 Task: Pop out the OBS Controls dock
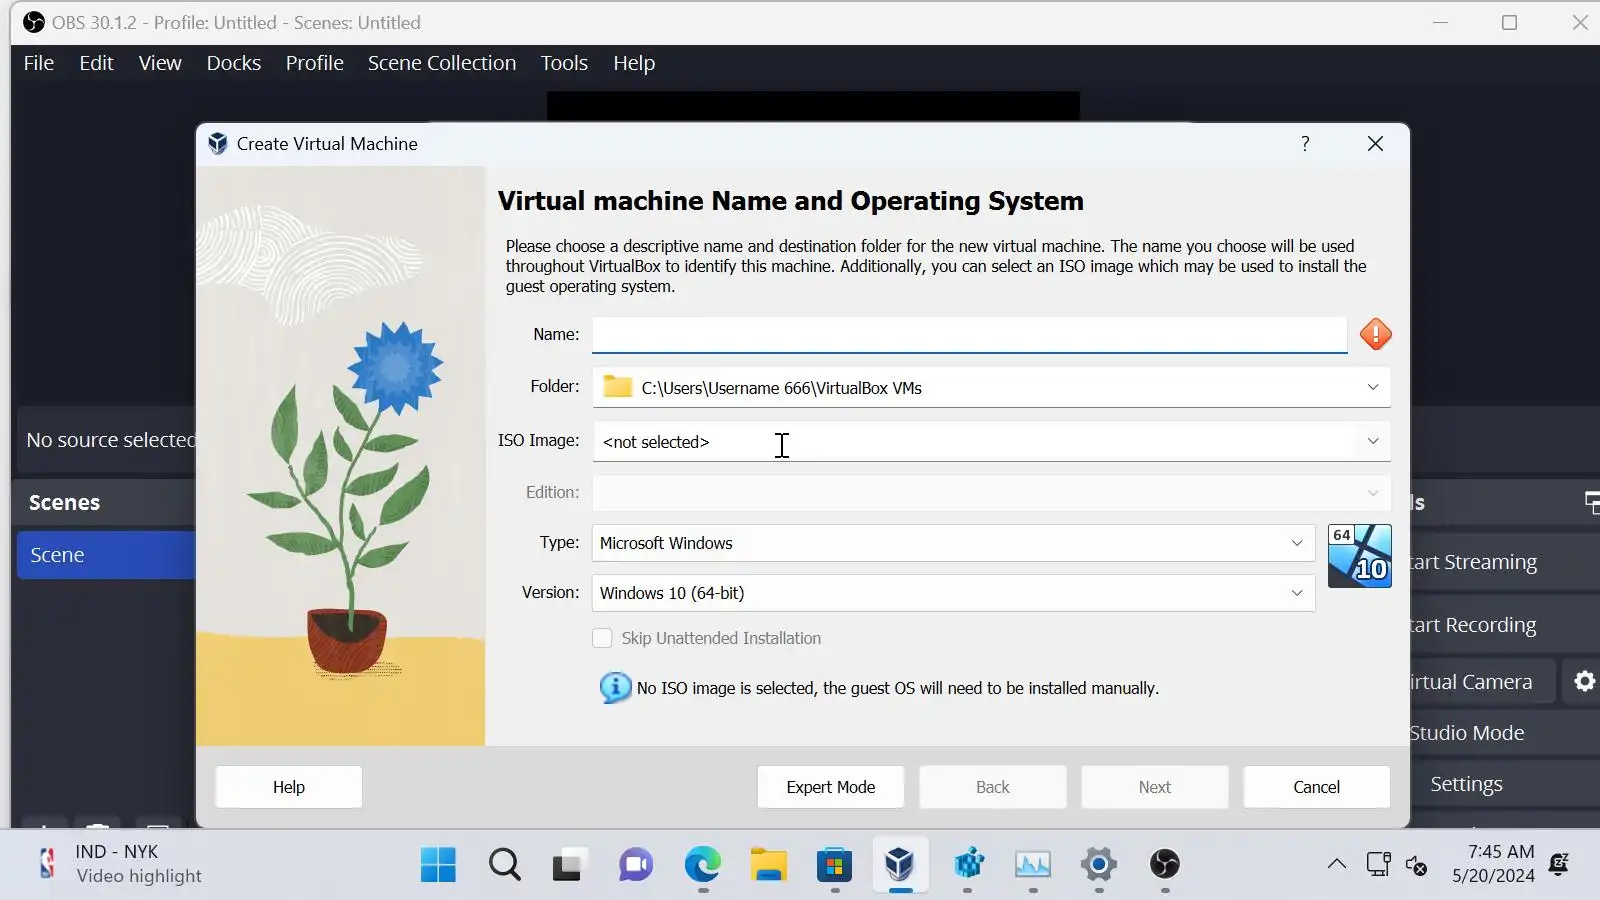coord(1592,502)
